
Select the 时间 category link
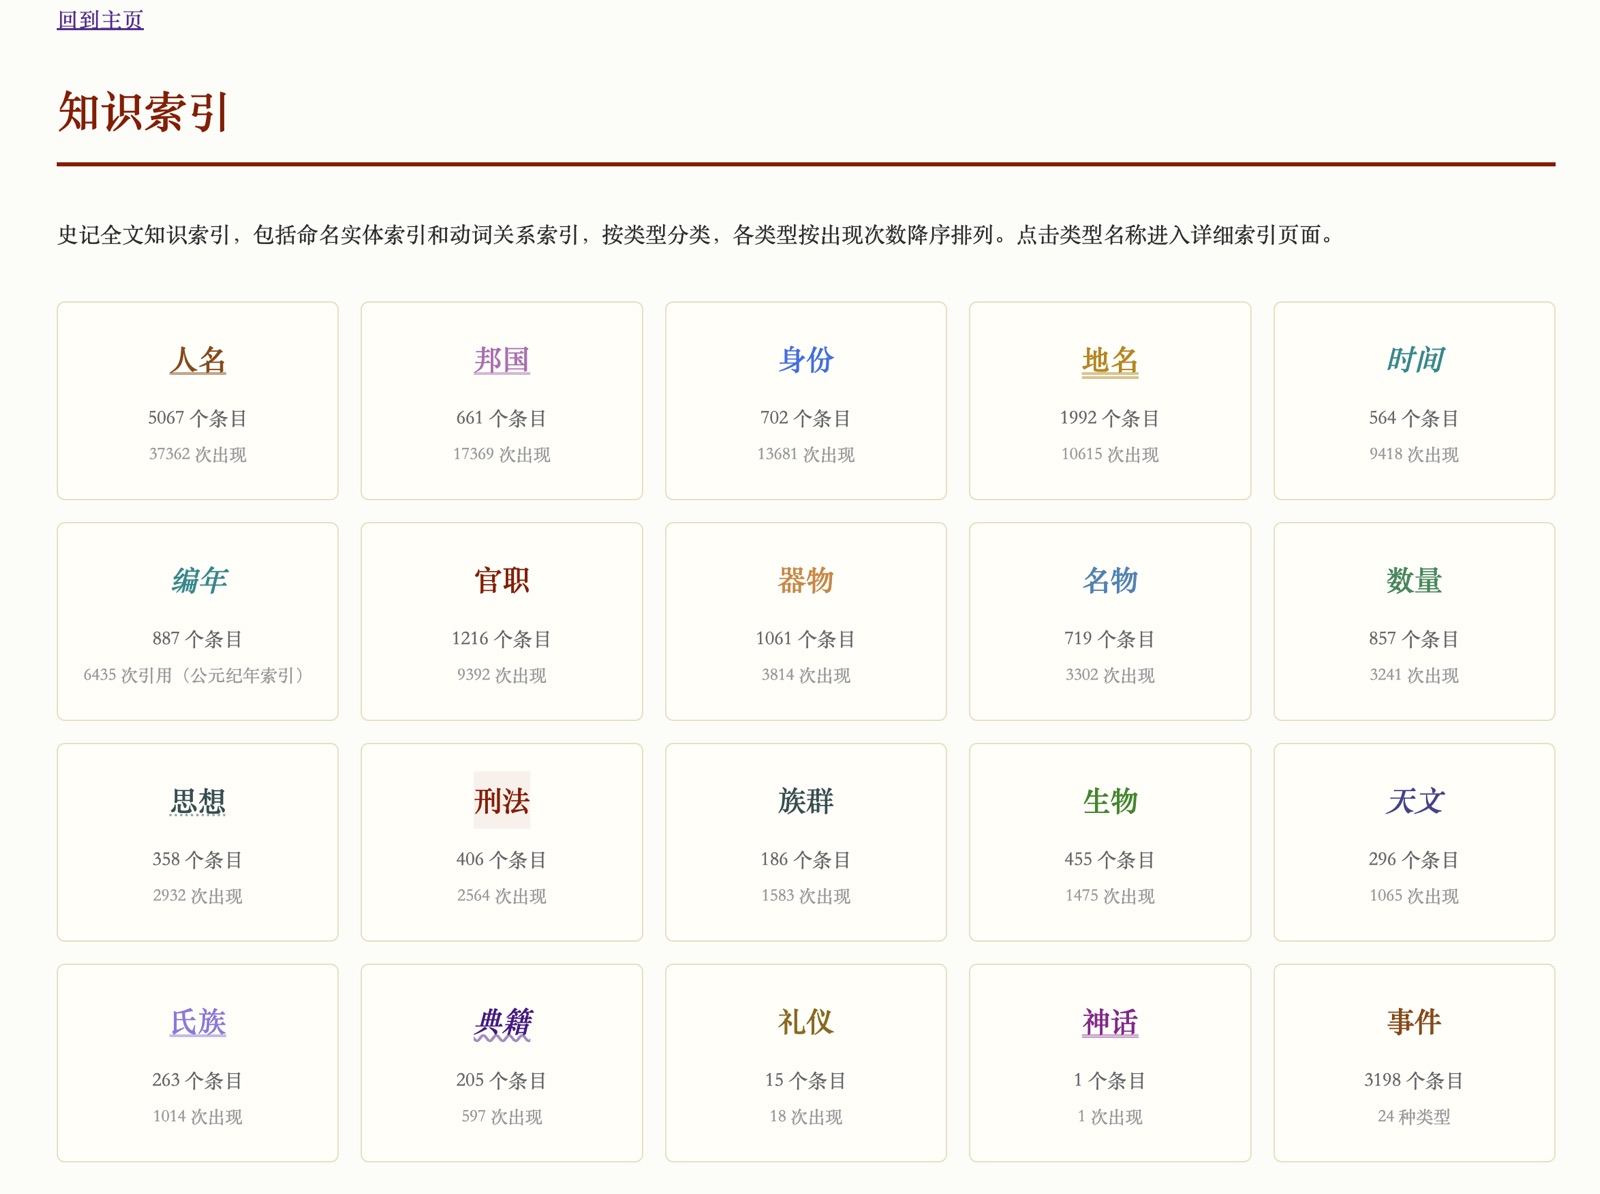[x=1414, y=360]
